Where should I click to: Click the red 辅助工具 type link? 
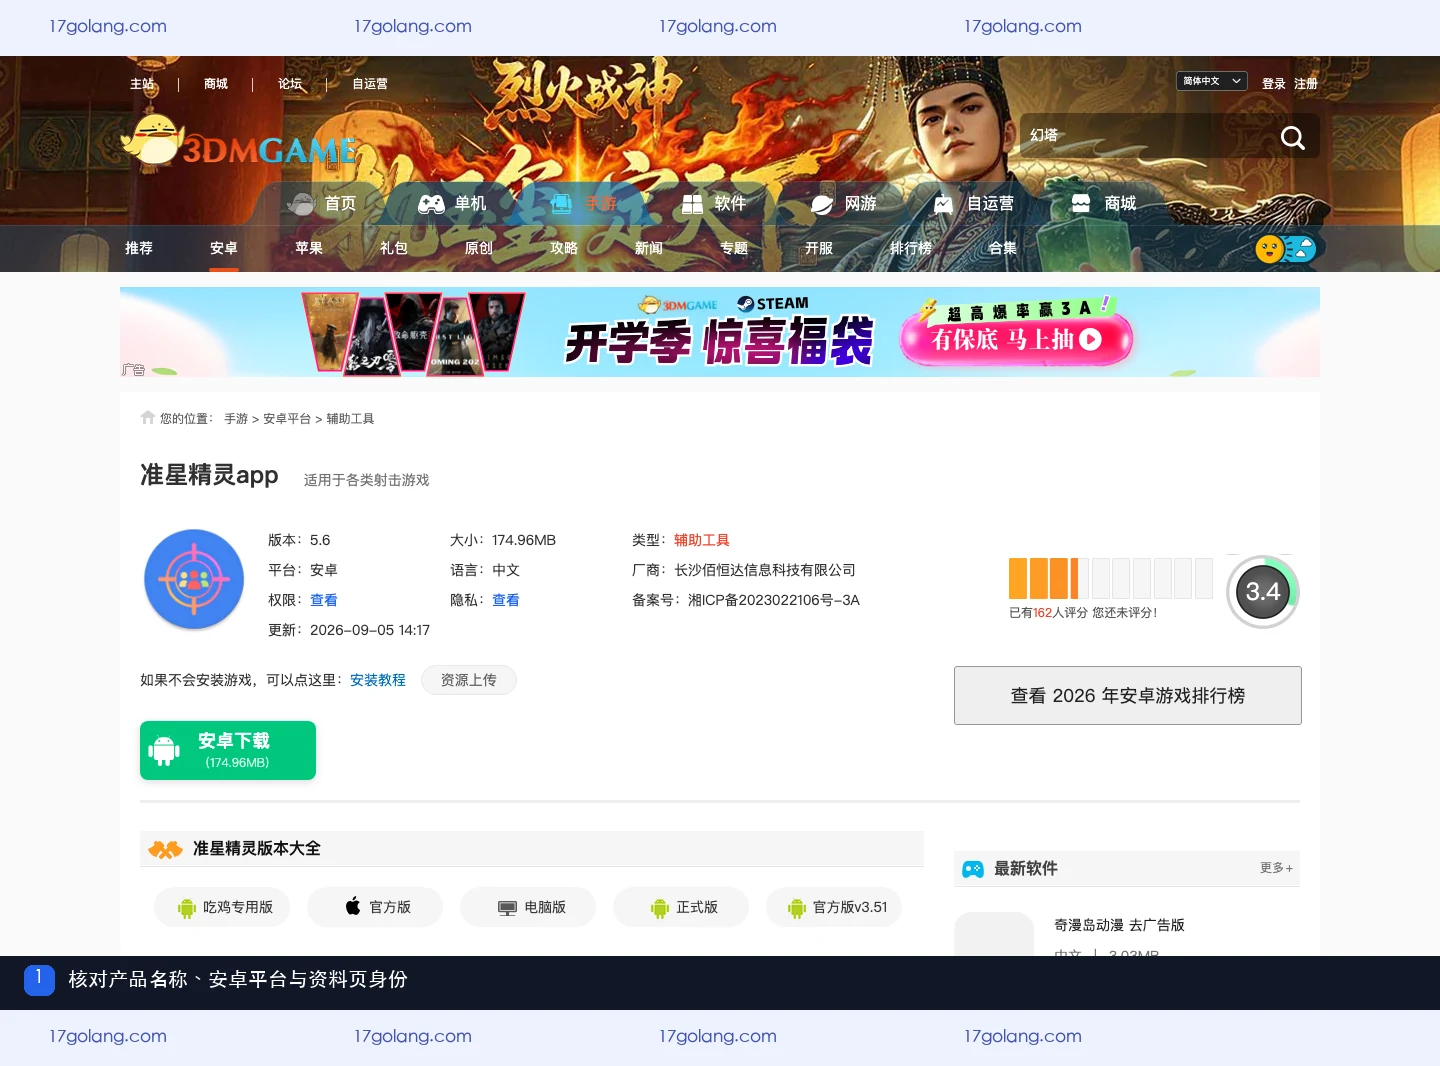coord(702,540)
